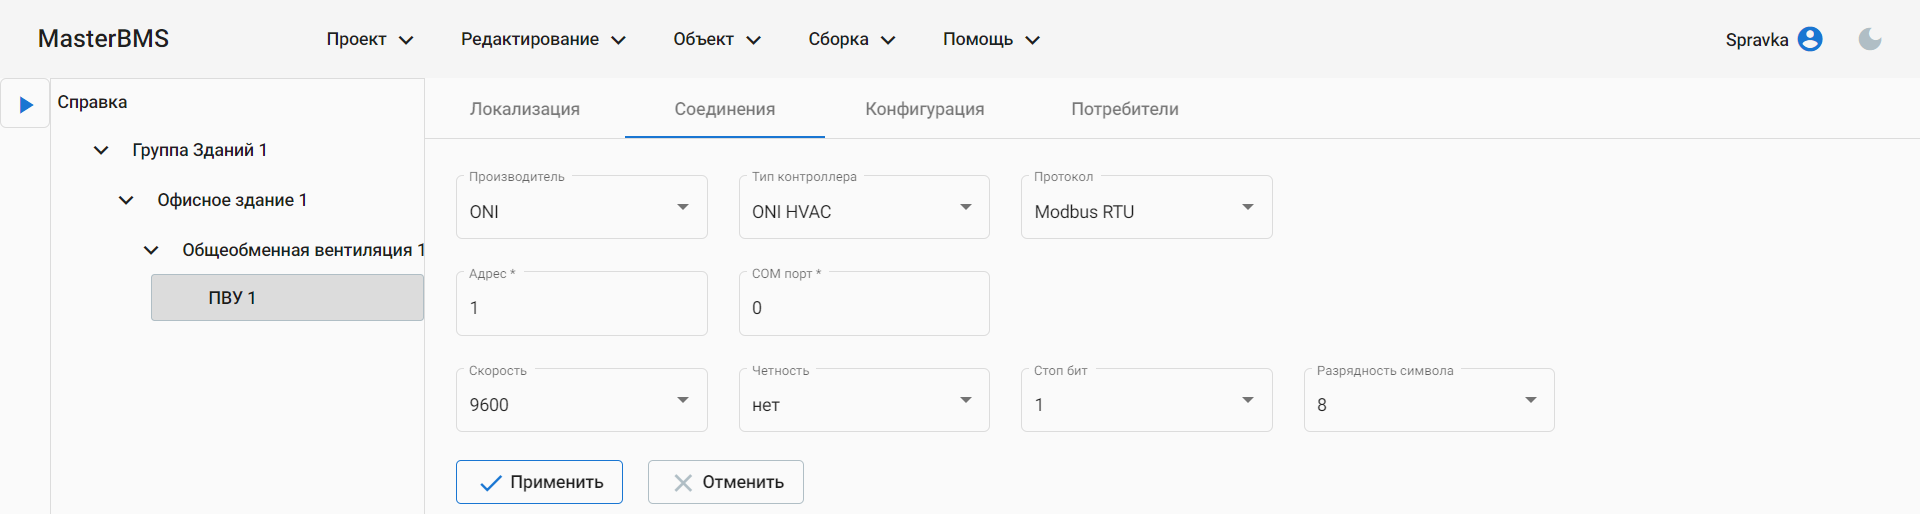
Task: Open the Четность dropdown showing нет
Action: coord(864,400)
